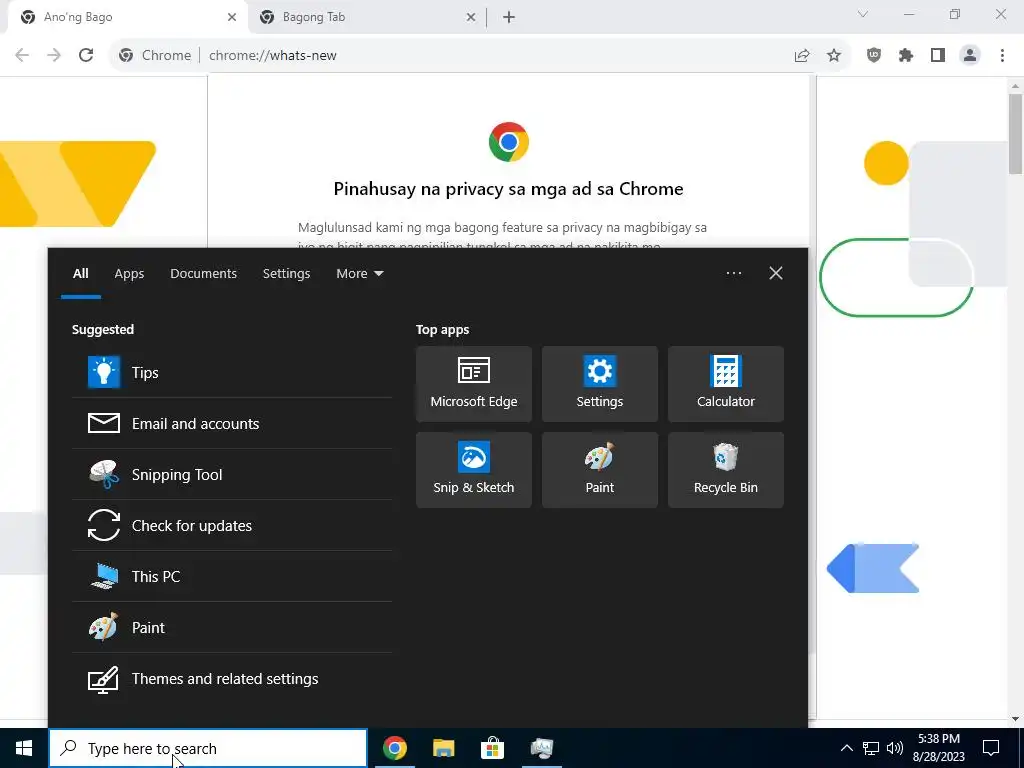The height and width of the screenshot is (768, 1024).
Task: Open a new Chrome tab
Action: 509,17
